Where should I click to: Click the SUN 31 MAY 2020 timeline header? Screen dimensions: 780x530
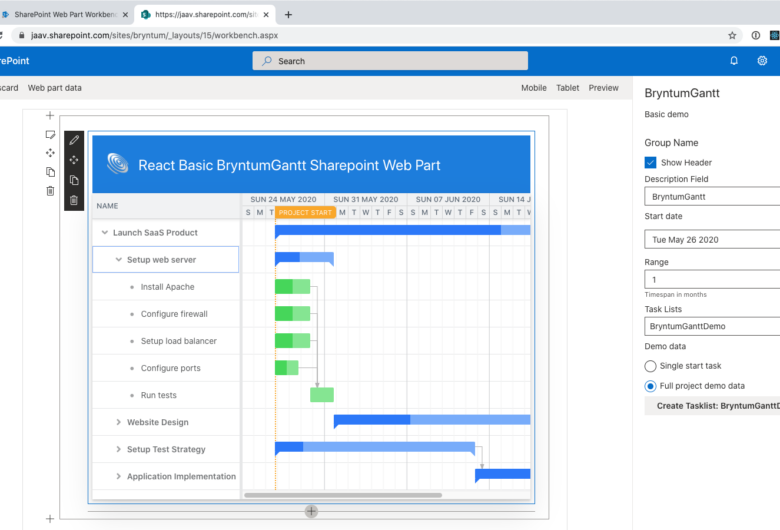[x=366, y=199]
